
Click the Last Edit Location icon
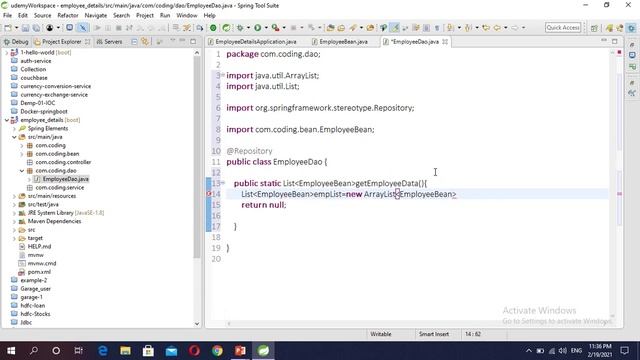(486, 28)
